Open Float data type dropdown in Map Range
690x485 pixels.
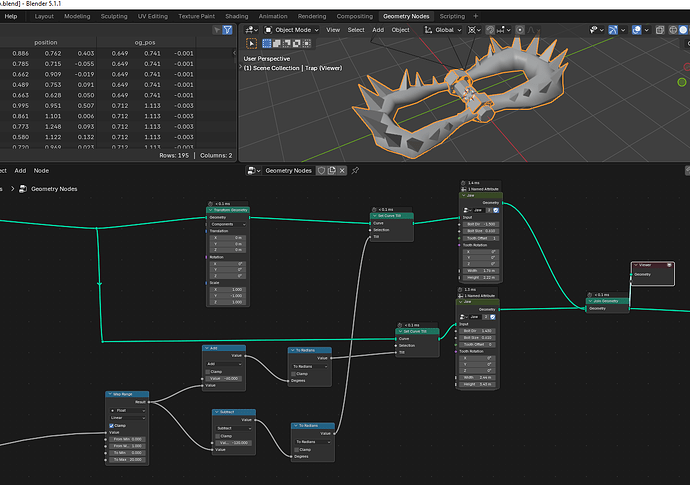(128, 411)
